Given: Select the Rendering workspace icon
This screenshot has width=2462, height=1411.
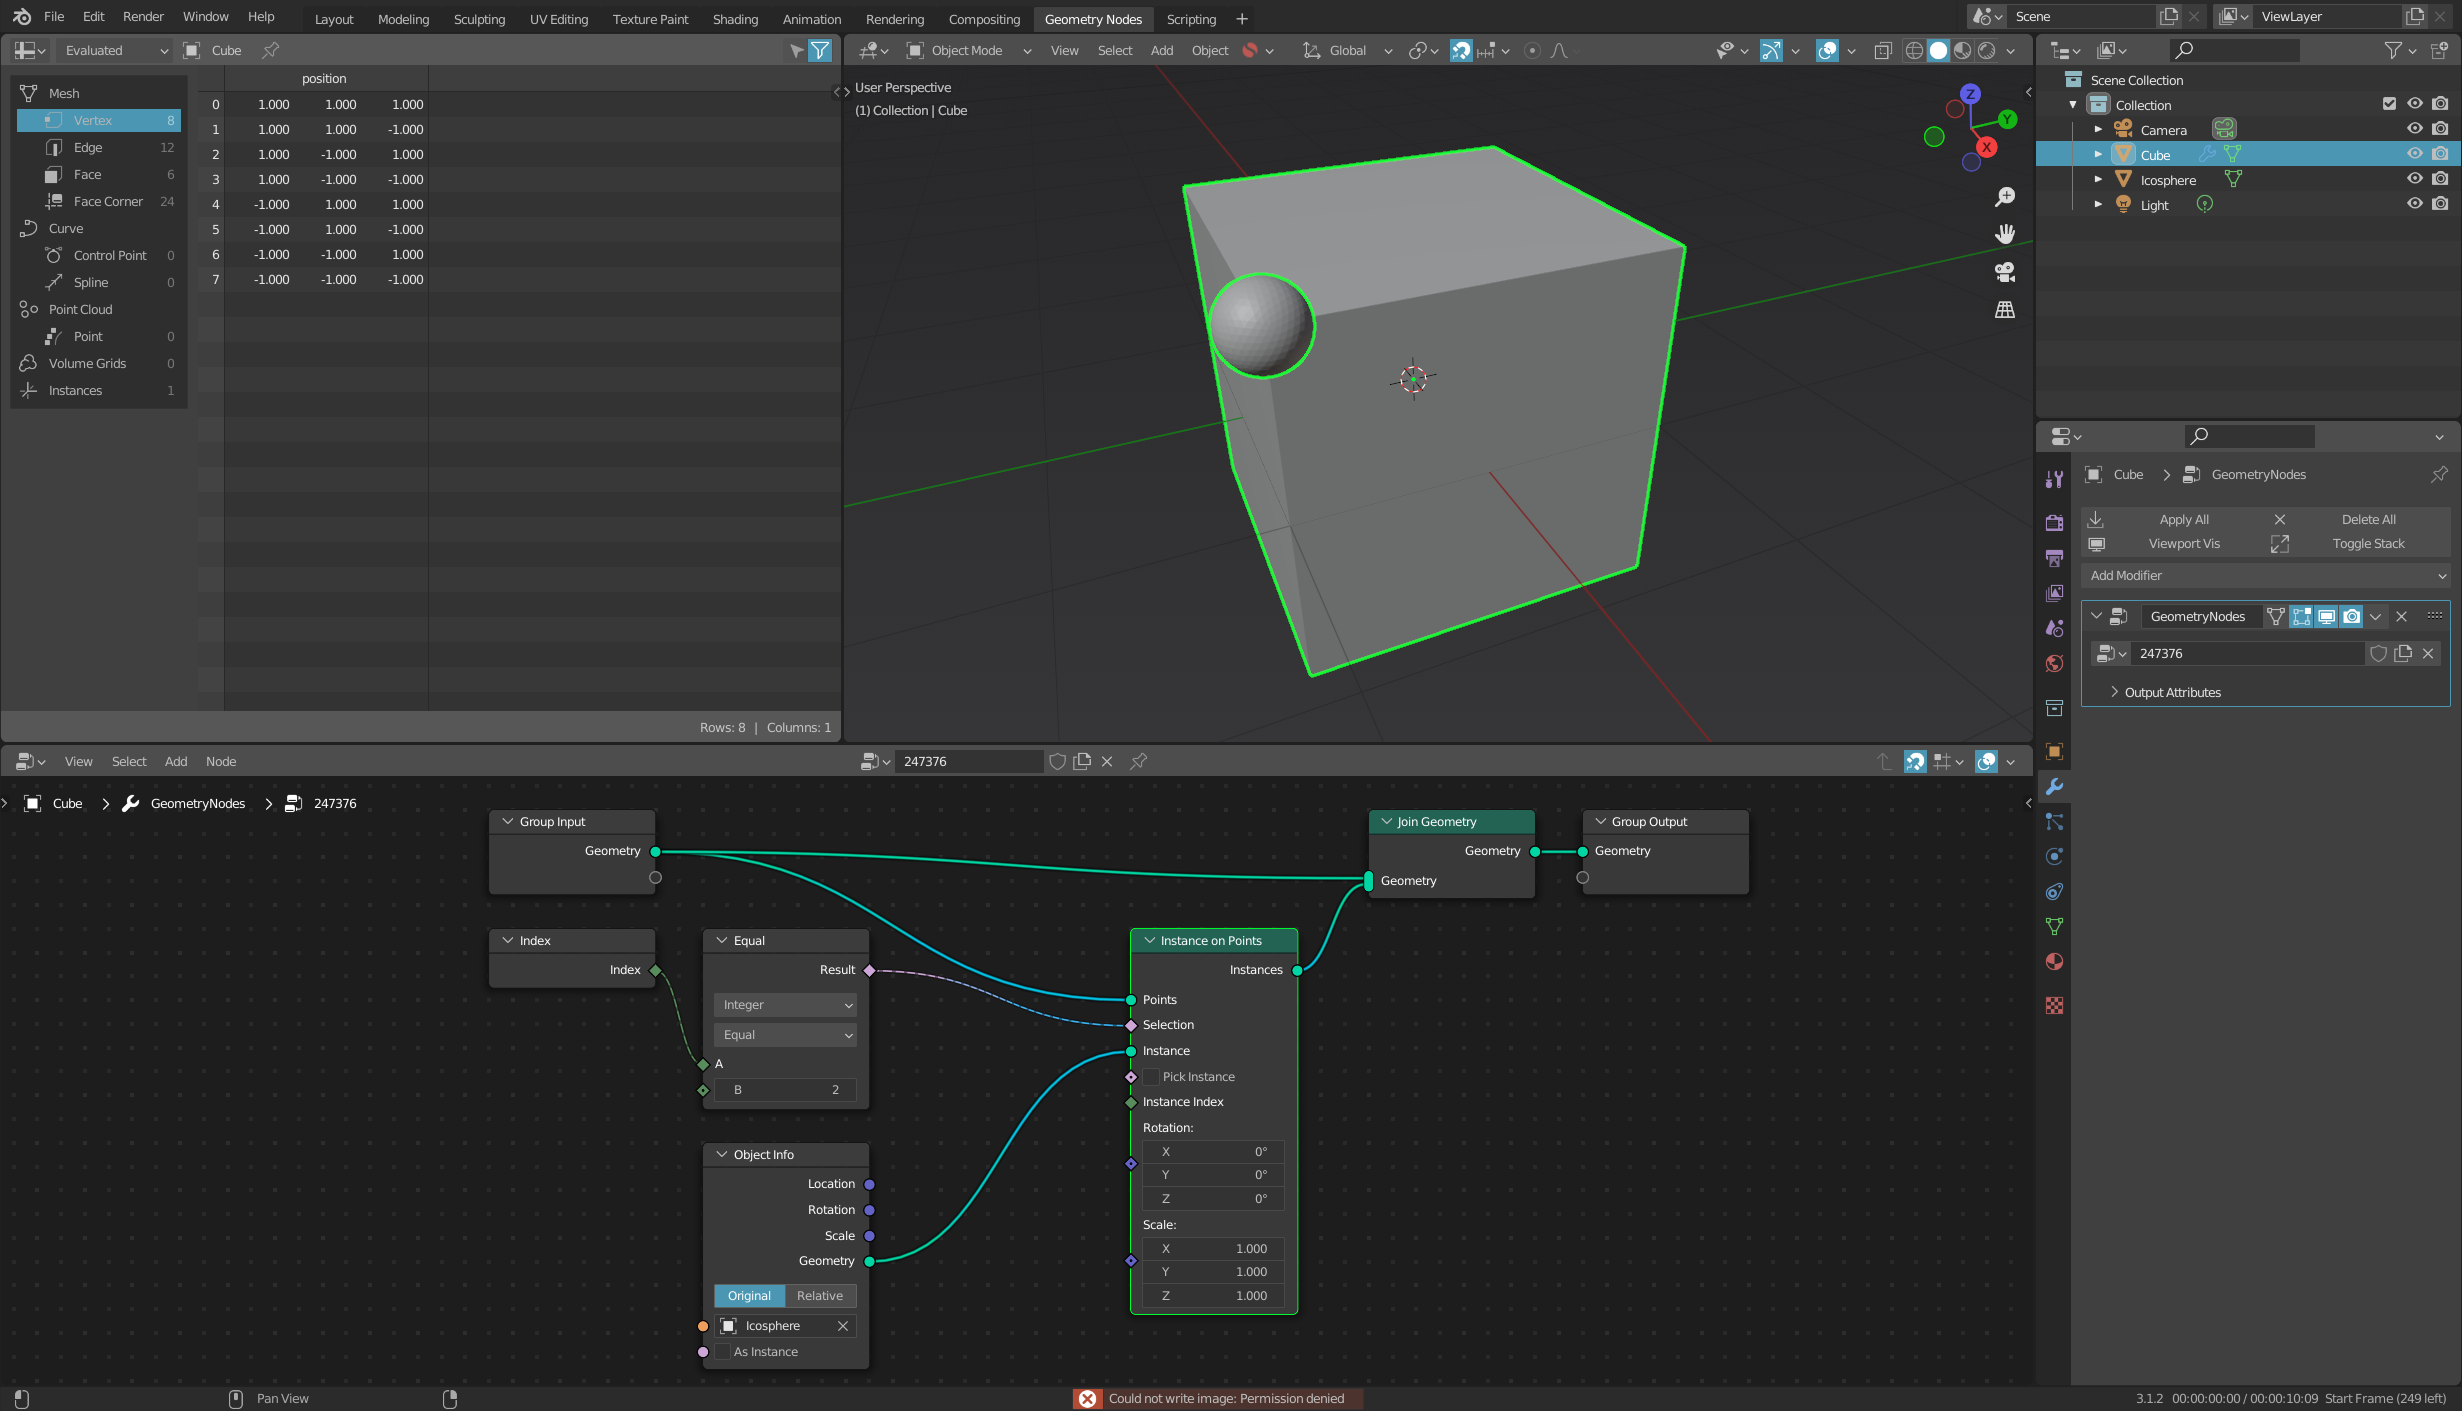Looking at the screenshot, I should (893, 19).
